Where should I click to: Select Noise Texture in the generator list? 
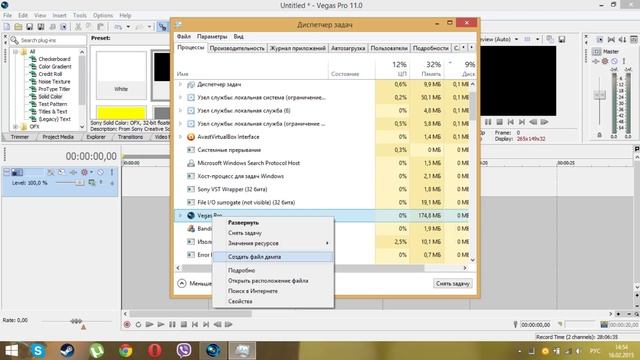point(54,82)
